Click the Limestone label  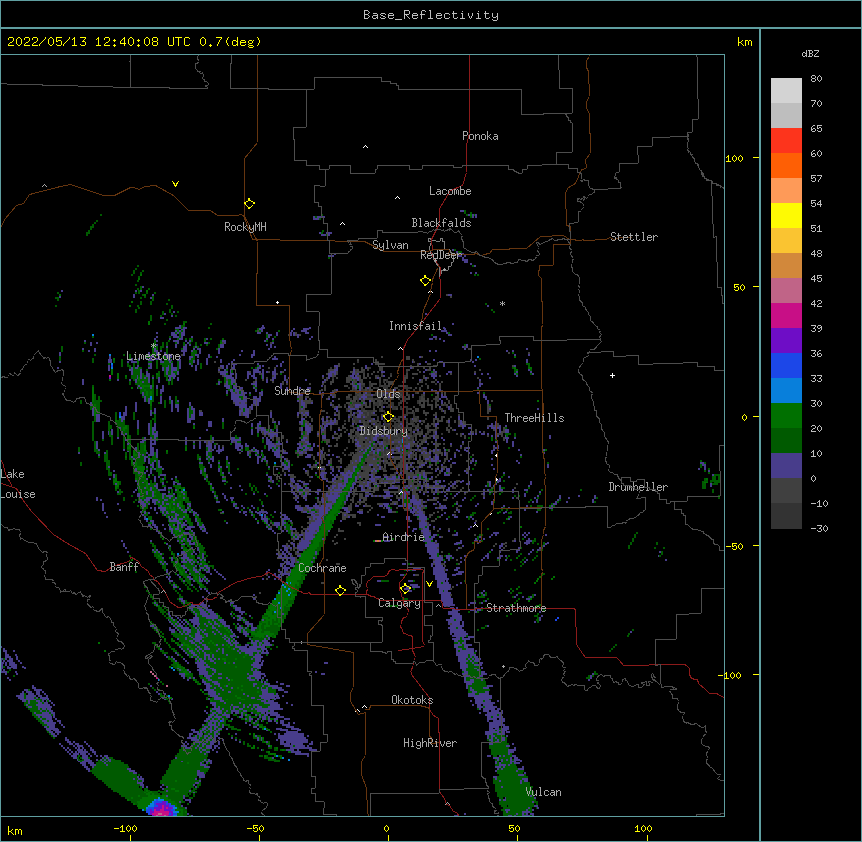(153, 356)
